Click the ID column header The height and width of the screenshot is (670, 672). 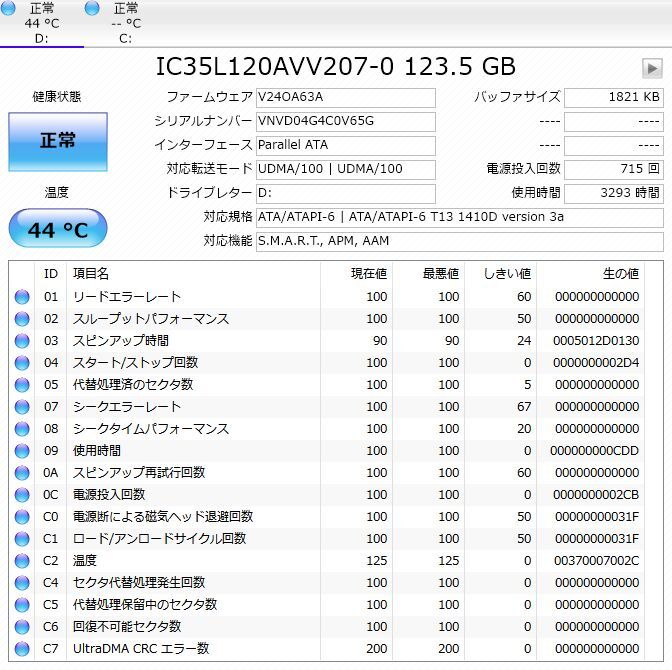pos(51,273)
